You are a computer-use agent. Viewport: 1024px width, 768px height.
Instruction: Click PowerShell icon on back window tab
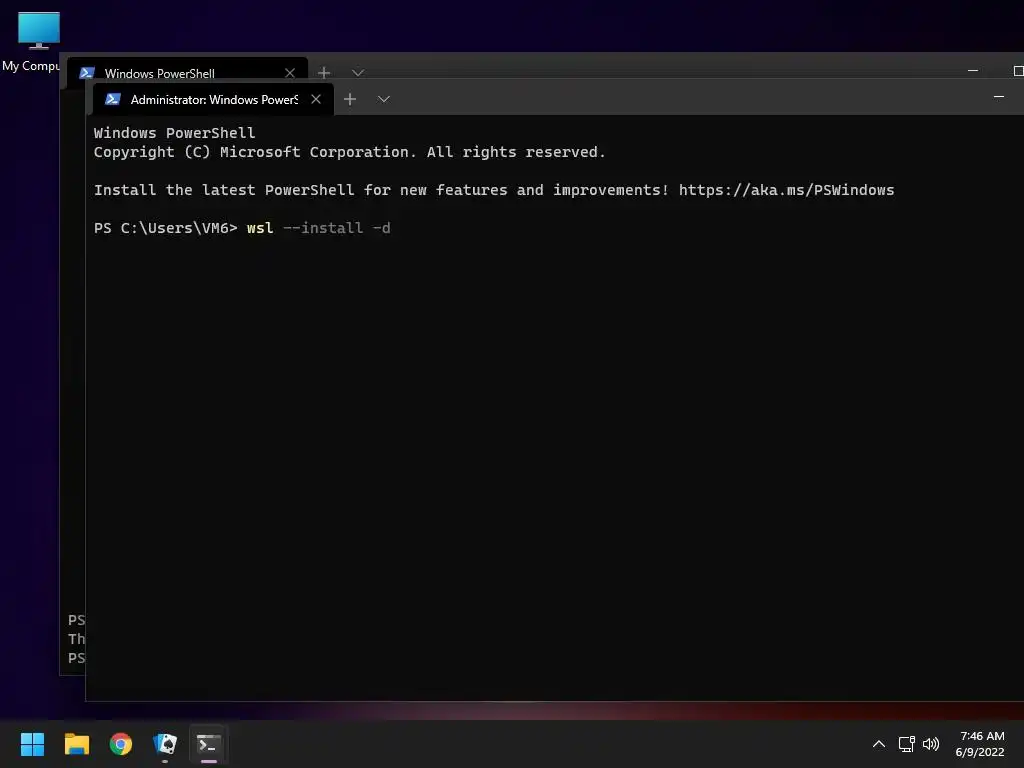[87, 73]
